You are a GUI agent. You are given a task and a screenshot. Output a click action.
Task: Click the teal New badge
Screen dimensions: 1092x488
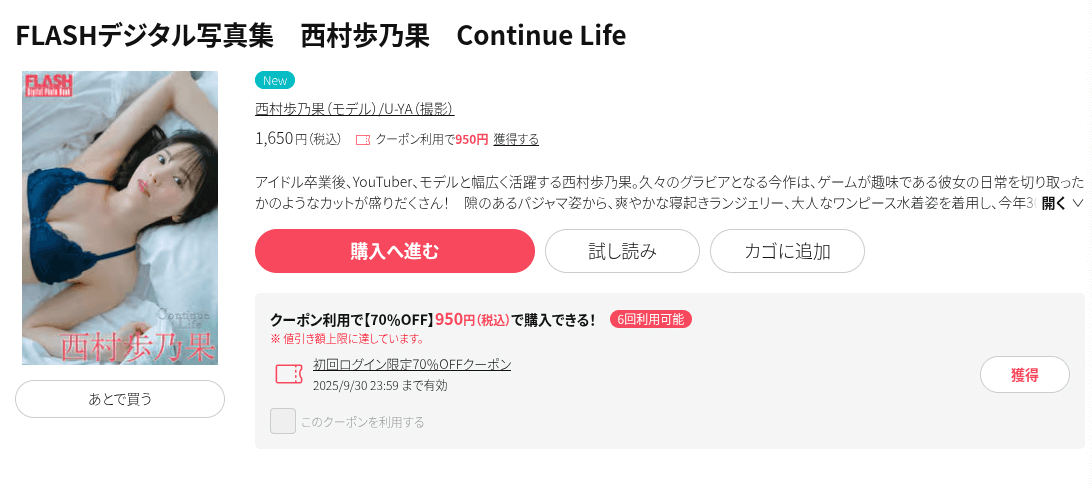[x=275, y=80]
